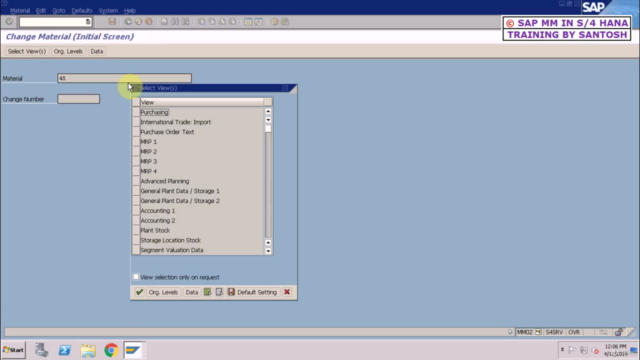Open Windows PowerShell from the taskbar
Image resolution: width=640 pixels, height=360 pixels.
64,350
